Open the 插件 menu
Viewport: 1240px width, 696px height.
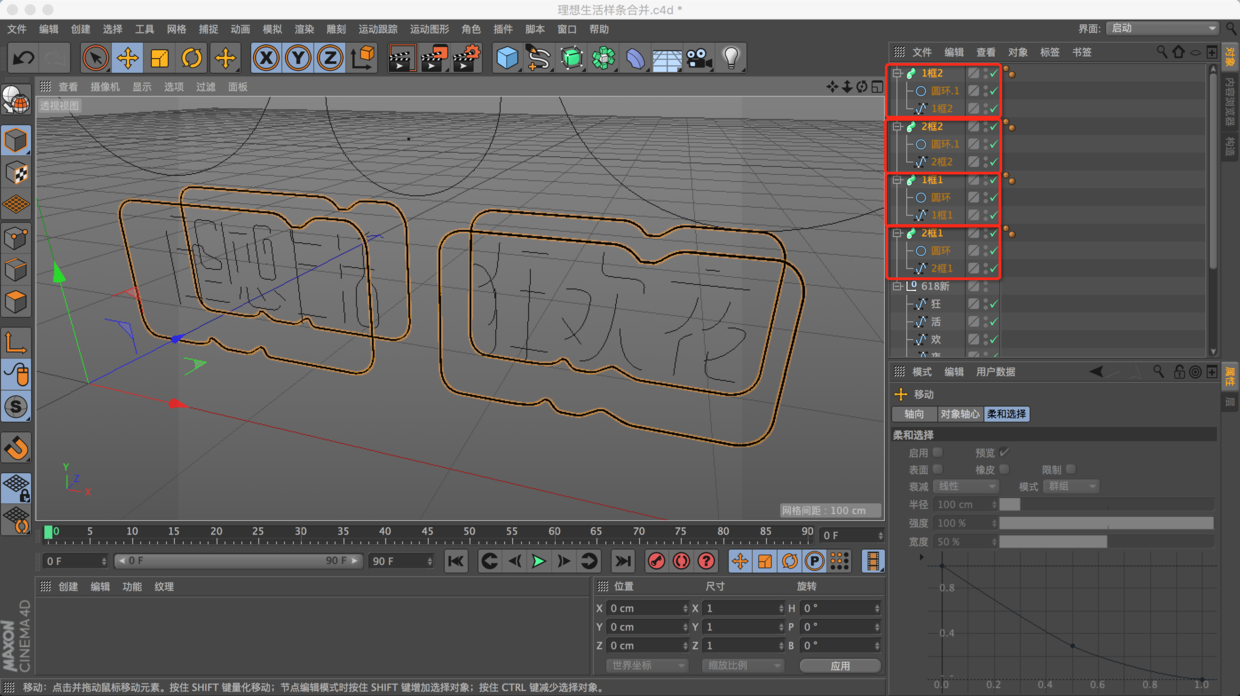503,29
